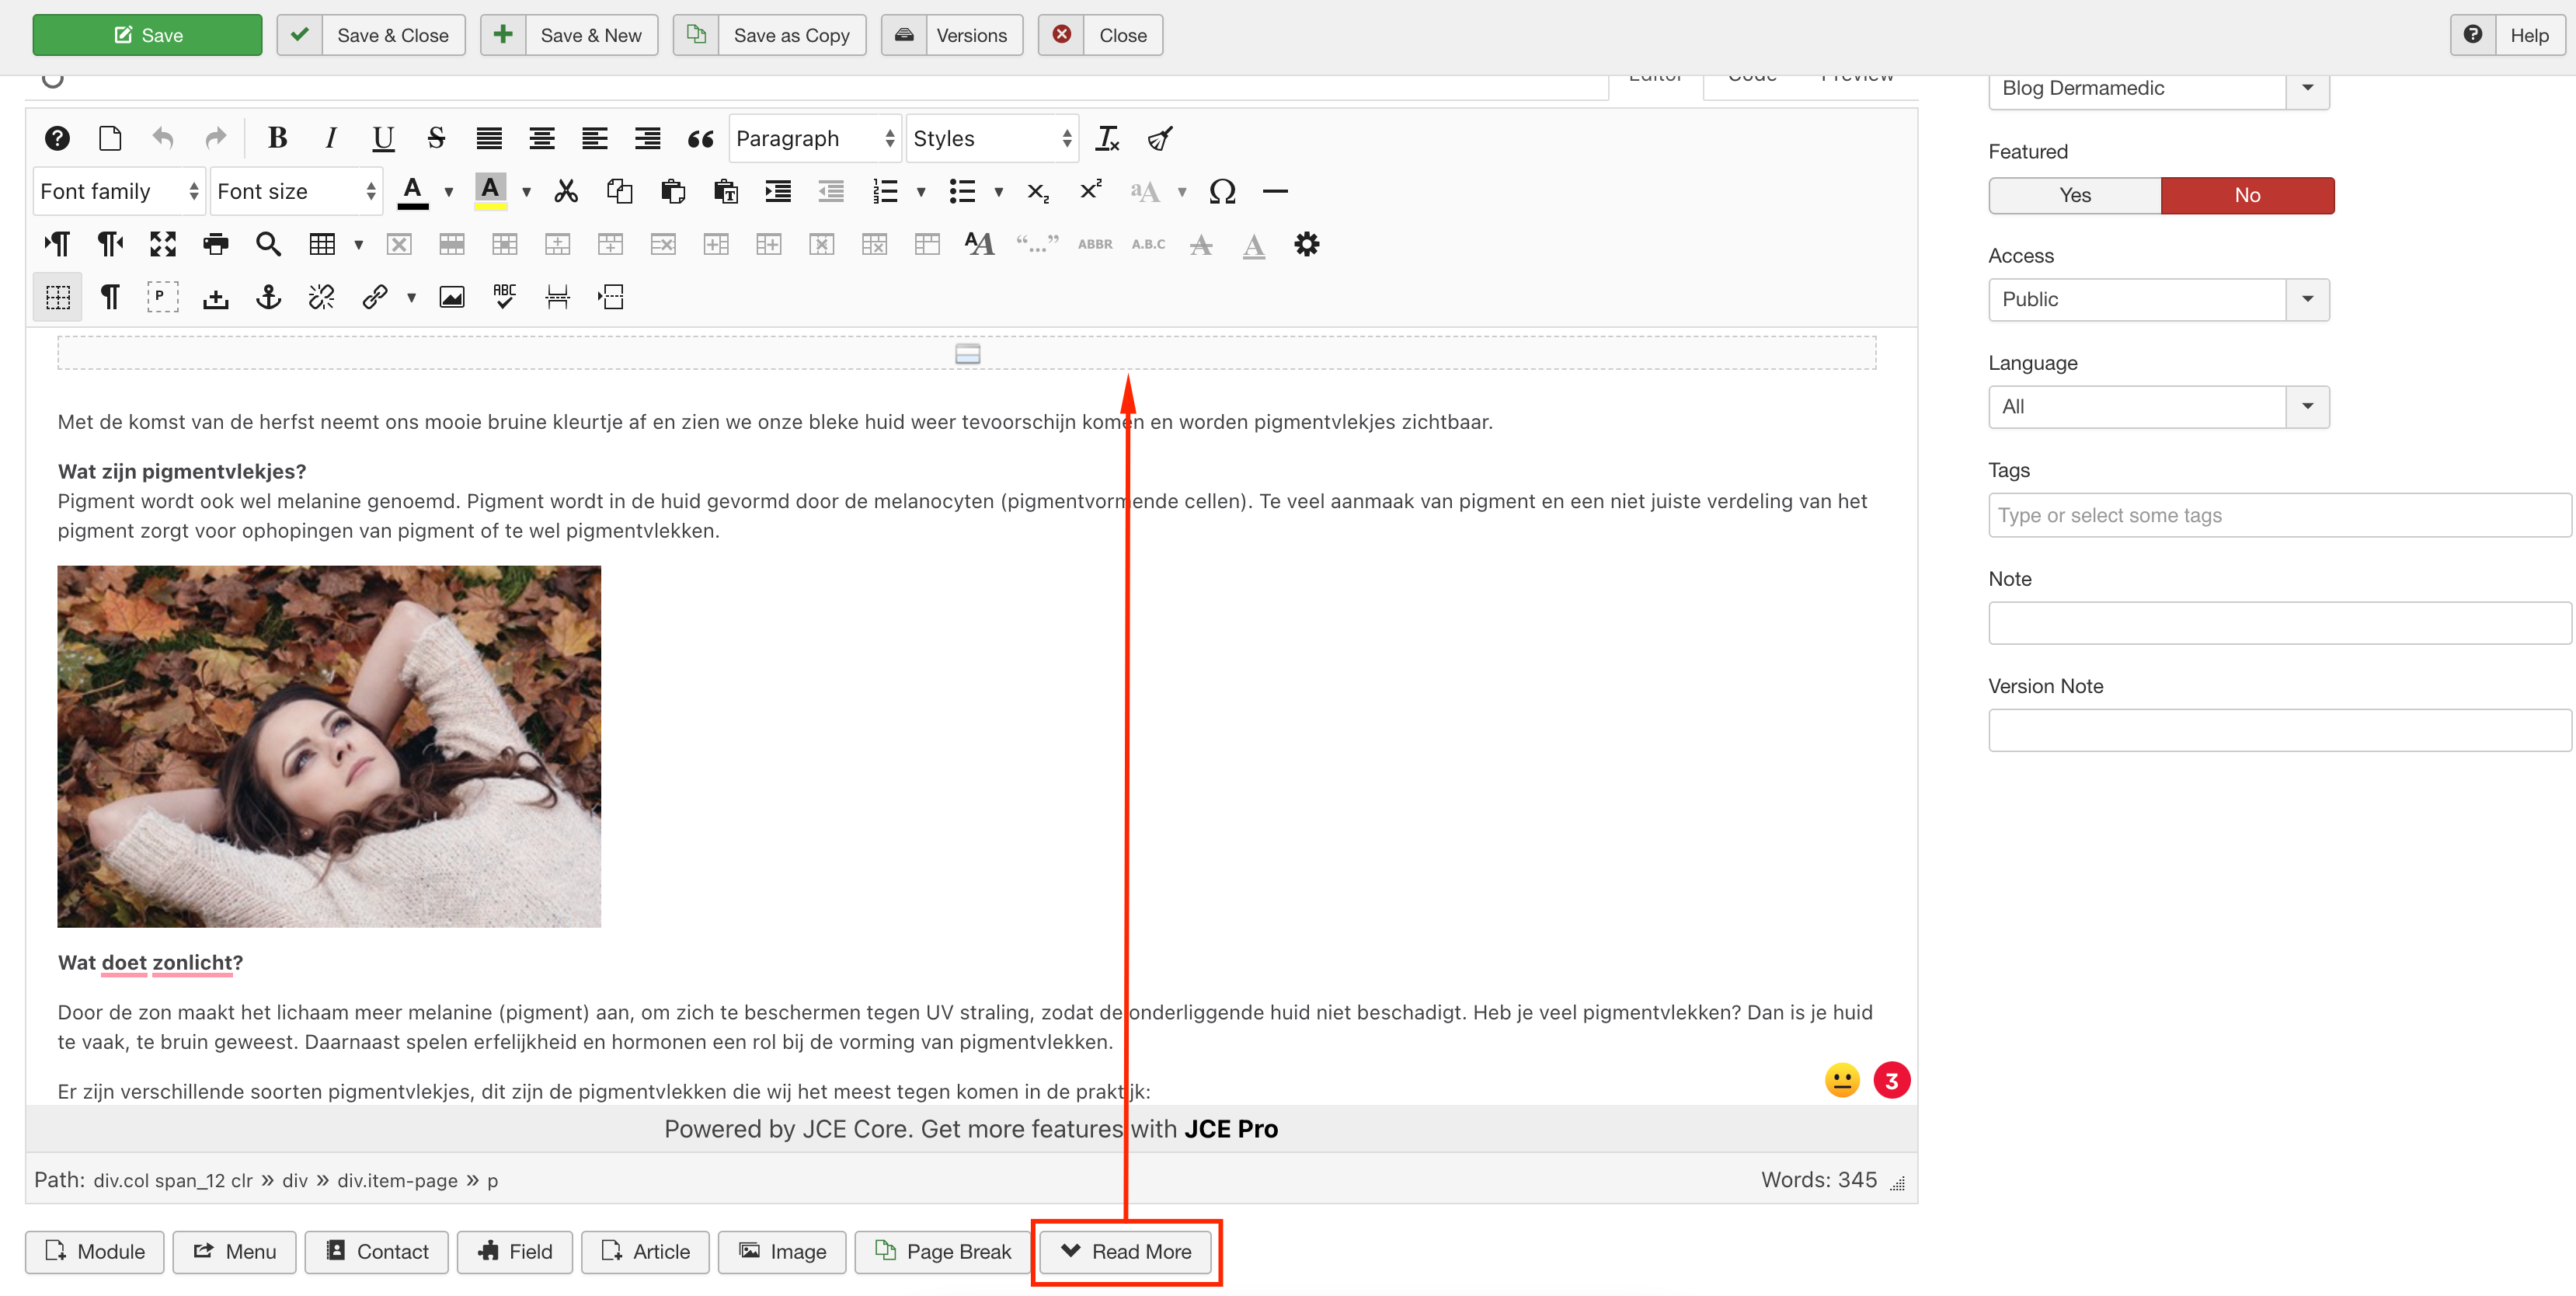The image size is (2576, 1296).
Task: Click the Spellcheck ABC icon
Action: 504,297
